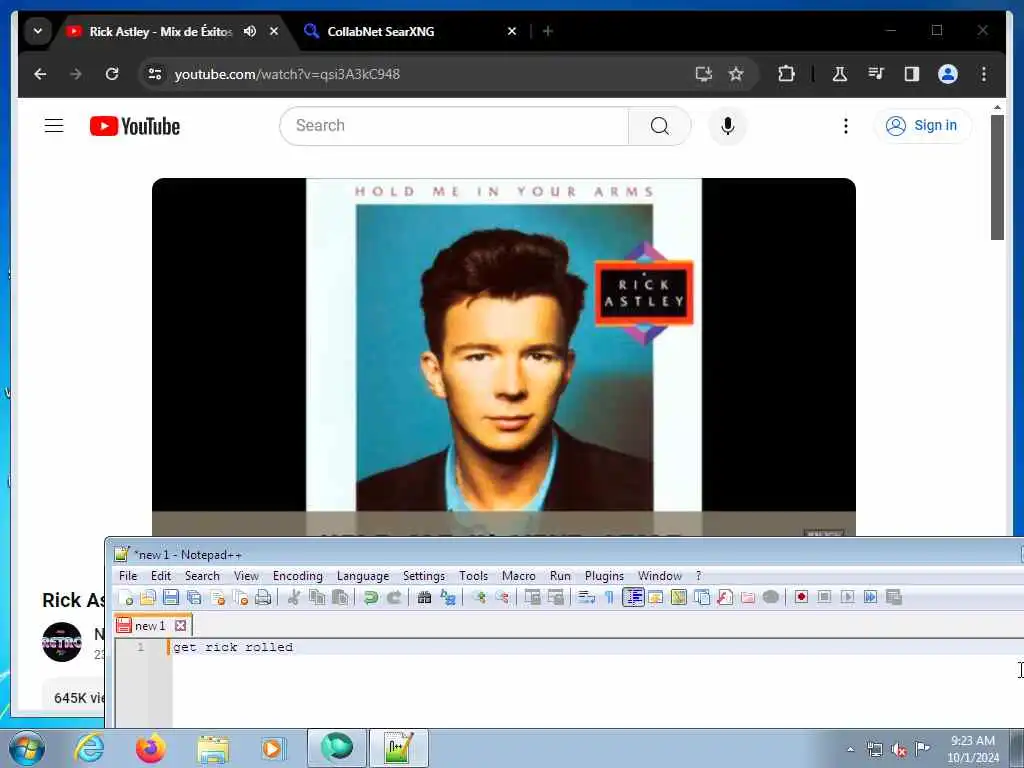Viewport: 1024px width, 768px height.
Task: Save current recorded macro icon
Action: 894,598
